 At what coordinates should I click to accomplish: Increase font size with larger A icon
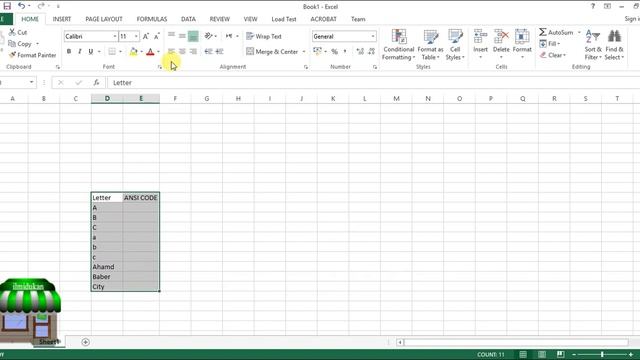pos(146,36)
